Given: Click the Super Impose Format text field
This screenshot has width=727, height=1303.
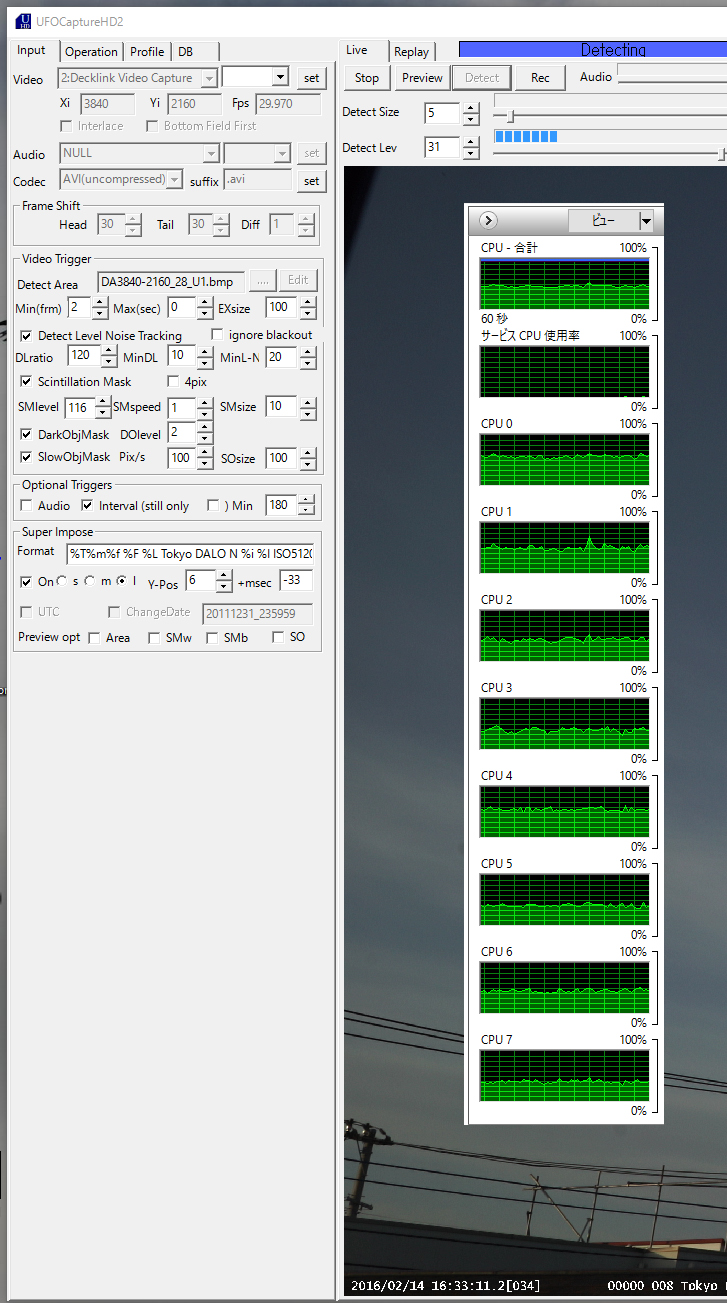Looking at the screenshot, I should [x=190, y=553].
